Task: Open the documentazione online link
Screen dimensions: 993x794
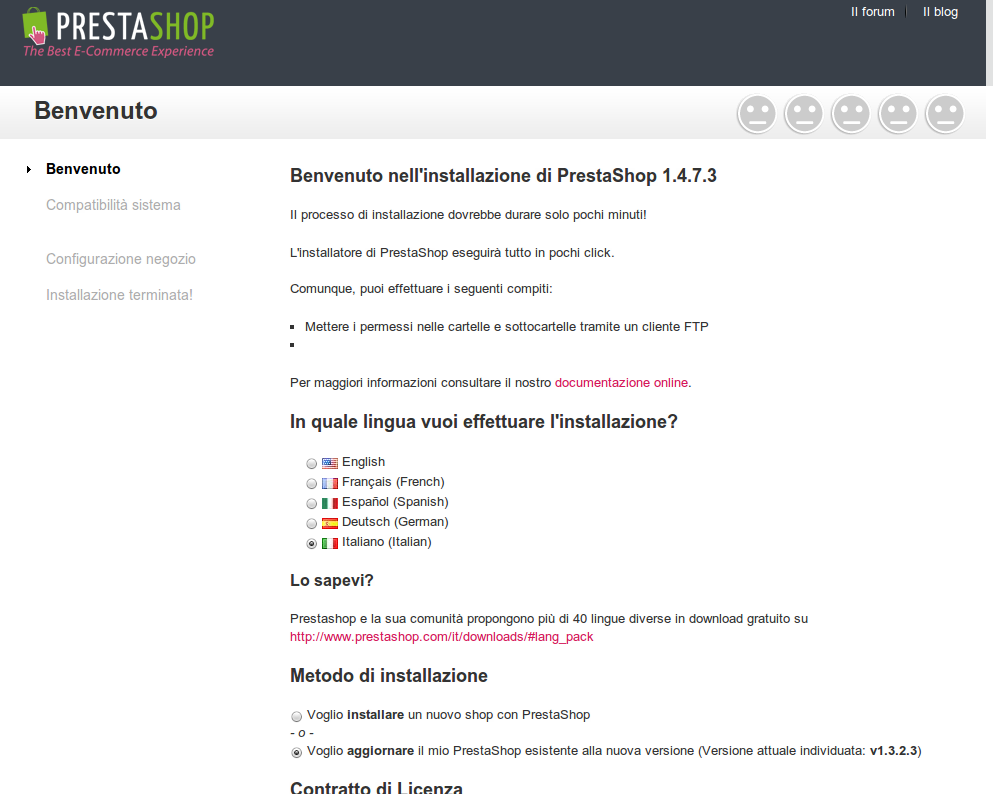Action: 621,382
